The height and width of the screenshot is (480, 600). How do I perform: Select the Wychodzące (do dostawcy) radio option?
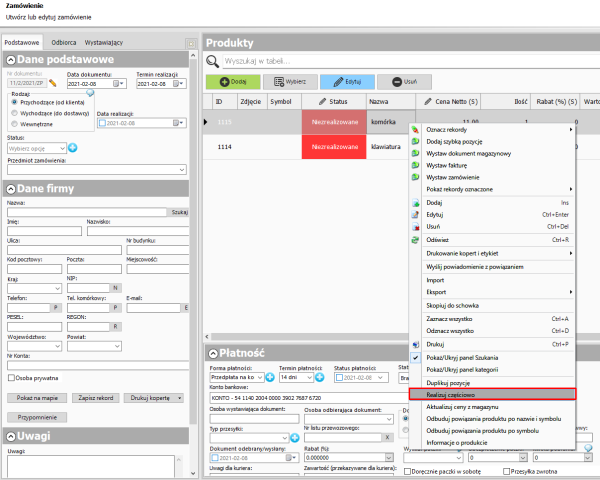(x=15, y=113)
